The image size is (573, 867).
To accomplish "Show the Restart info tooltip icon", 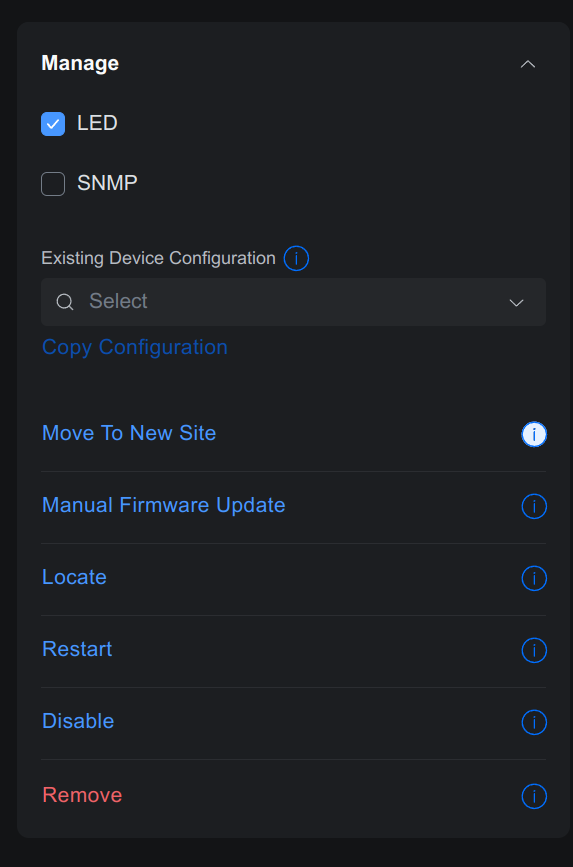I will [534, 650].
